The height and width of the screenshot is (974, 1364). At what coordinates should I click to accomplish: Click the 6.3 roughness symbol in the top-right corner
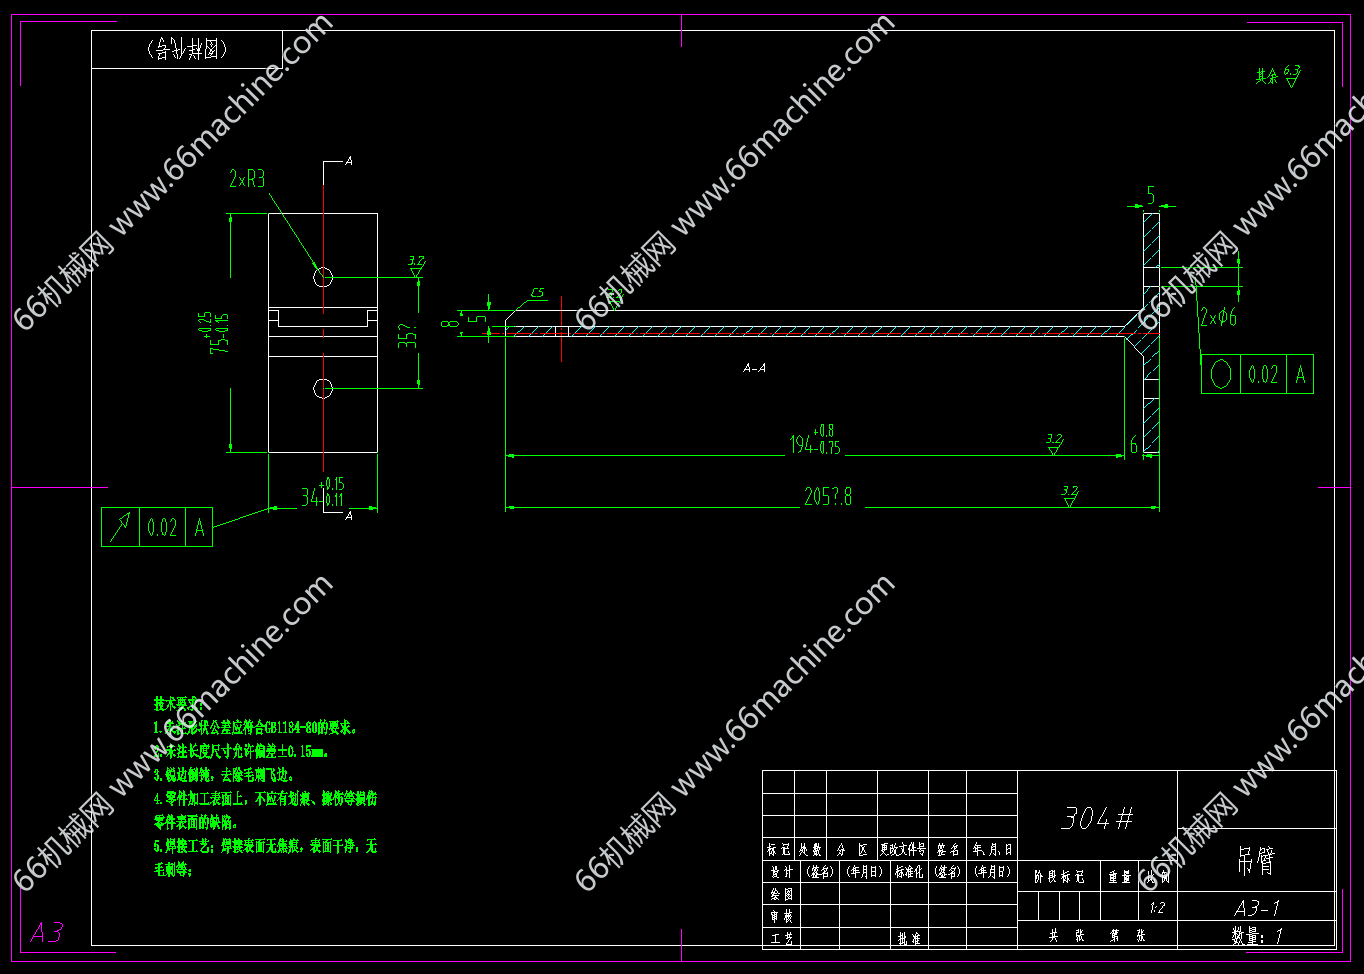click(1291, 76)
